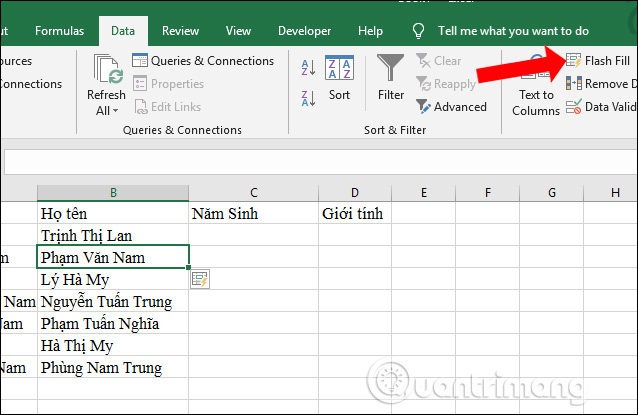Select the cell Phạm Văn Nam

[x=113, y=257]
